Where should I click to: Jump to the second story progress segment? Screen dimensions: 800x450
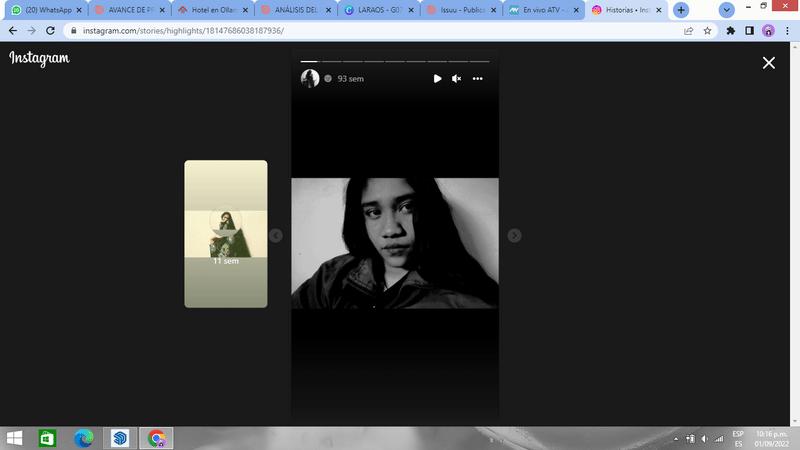tap(332, 61)
